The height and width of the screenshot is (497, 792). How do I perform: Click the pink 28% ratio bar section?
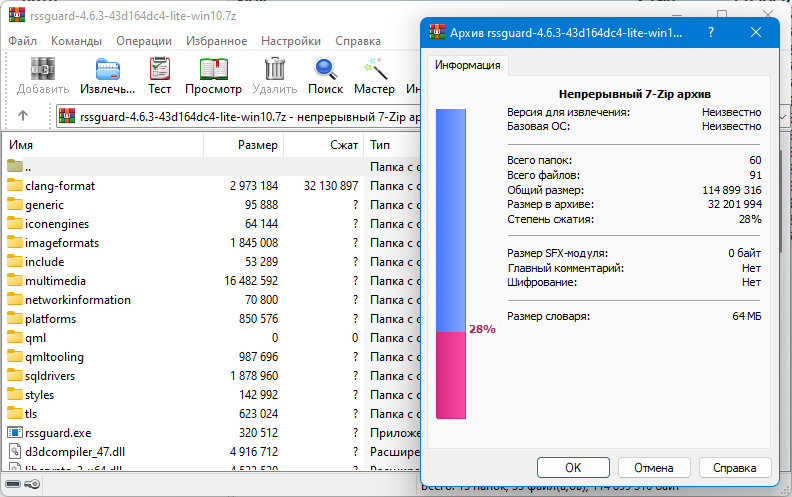point(451,375)
